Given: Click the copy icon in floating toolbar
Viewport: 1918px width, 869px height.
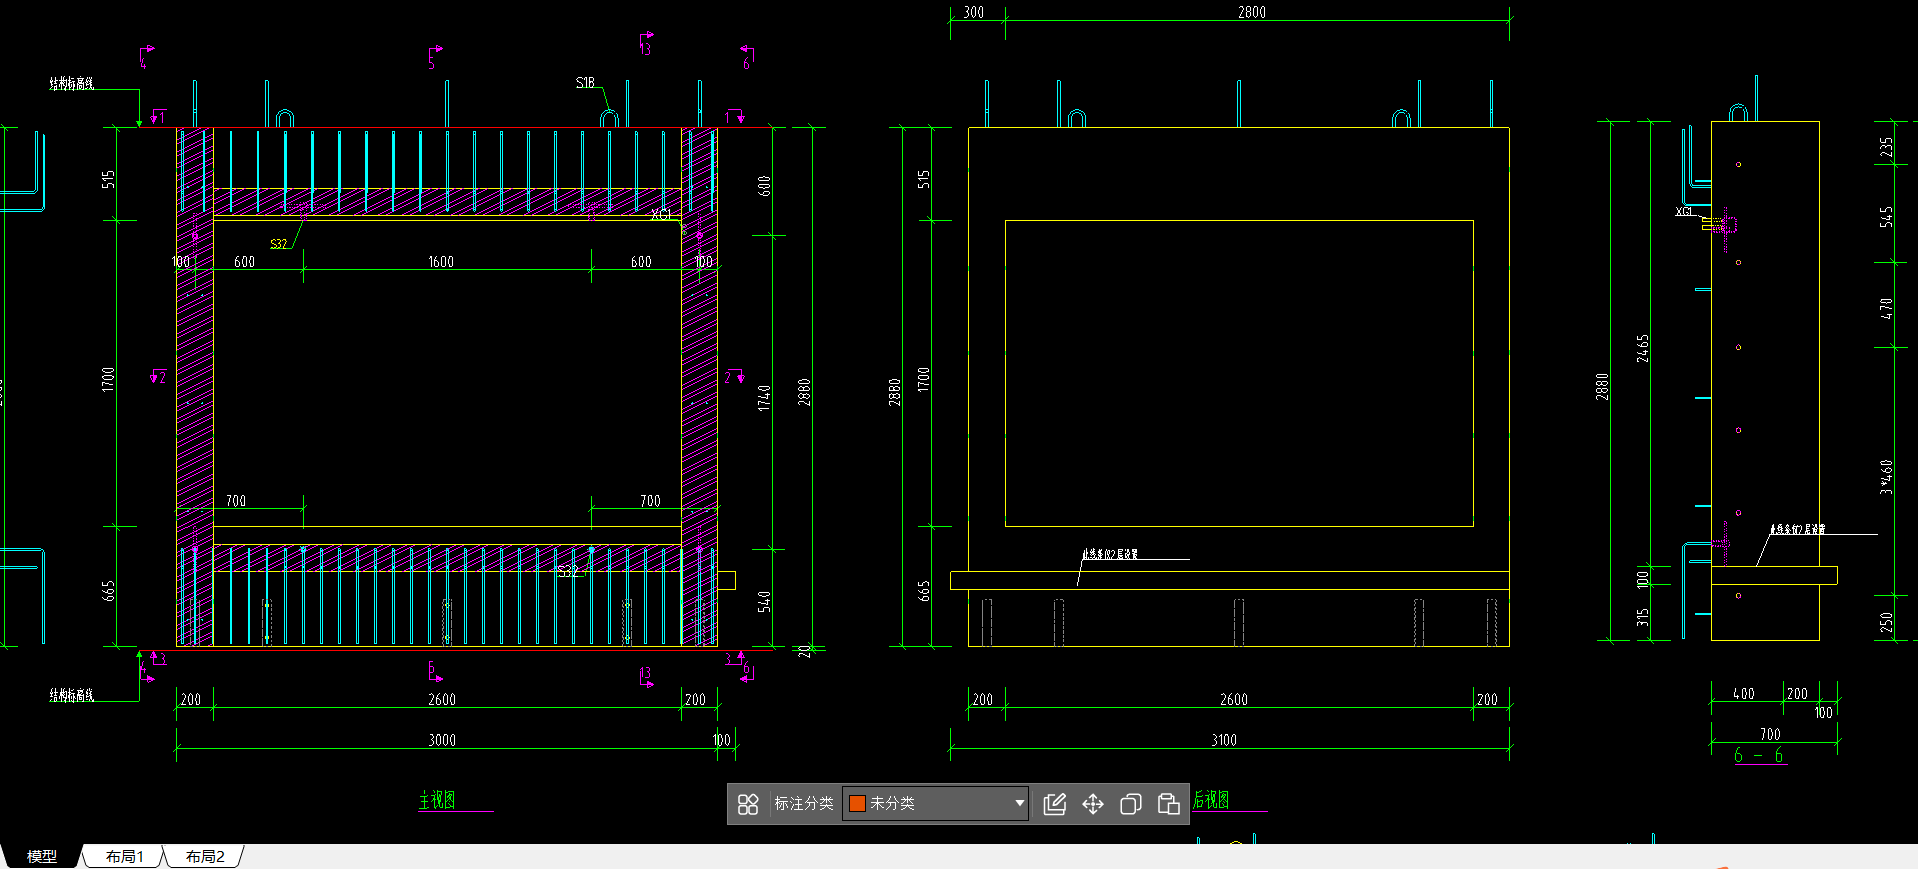Looking at the screenshot, I should (1131, 804).
